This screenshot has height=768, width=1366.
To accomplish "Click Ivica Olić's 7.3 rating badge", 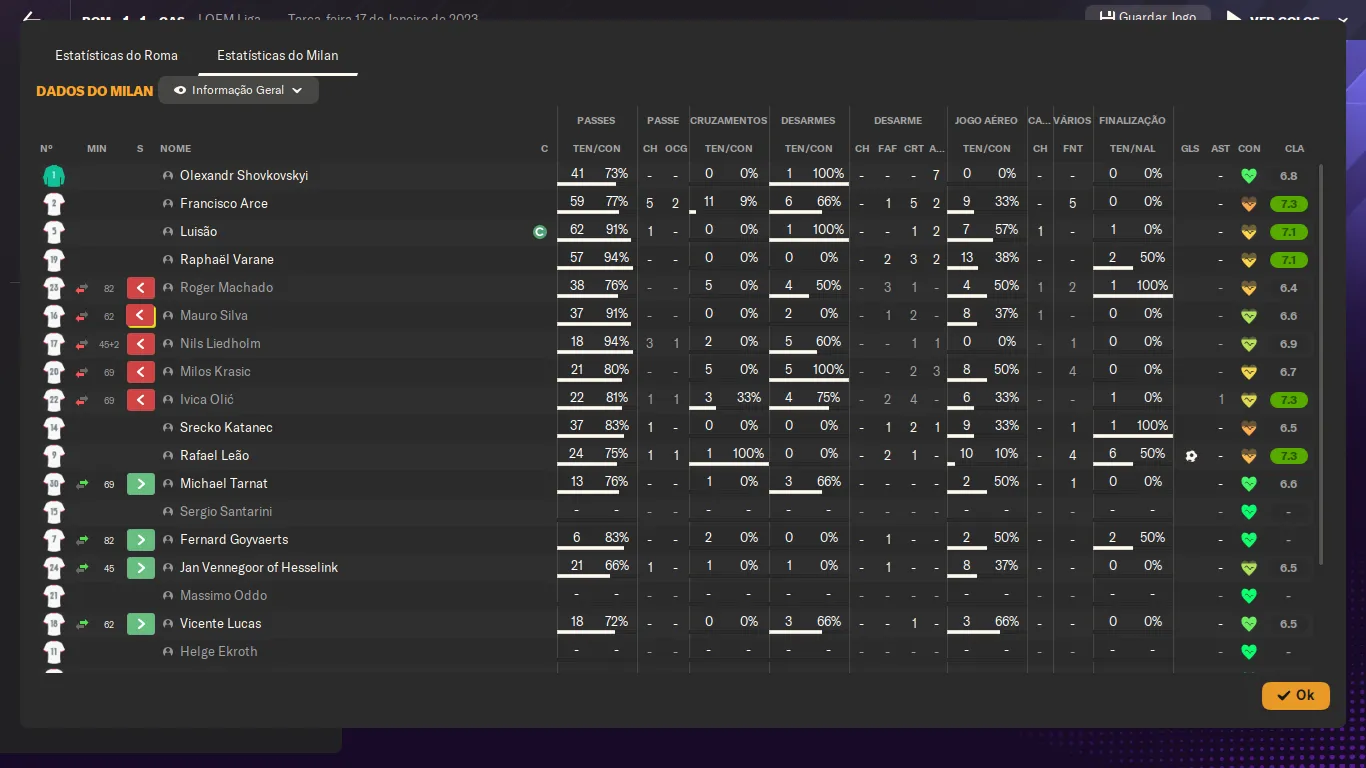I will click(1288, 400).
